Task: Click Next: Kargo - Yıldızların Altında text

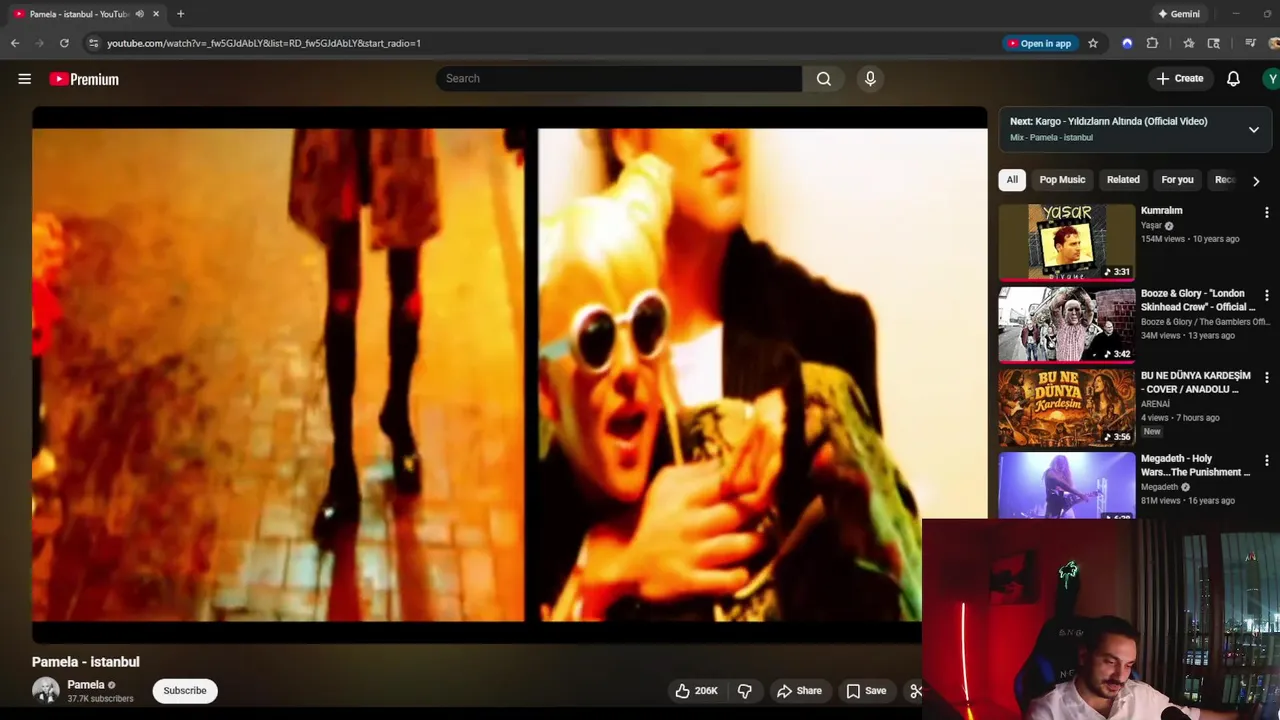Action: pos(1109,122)
